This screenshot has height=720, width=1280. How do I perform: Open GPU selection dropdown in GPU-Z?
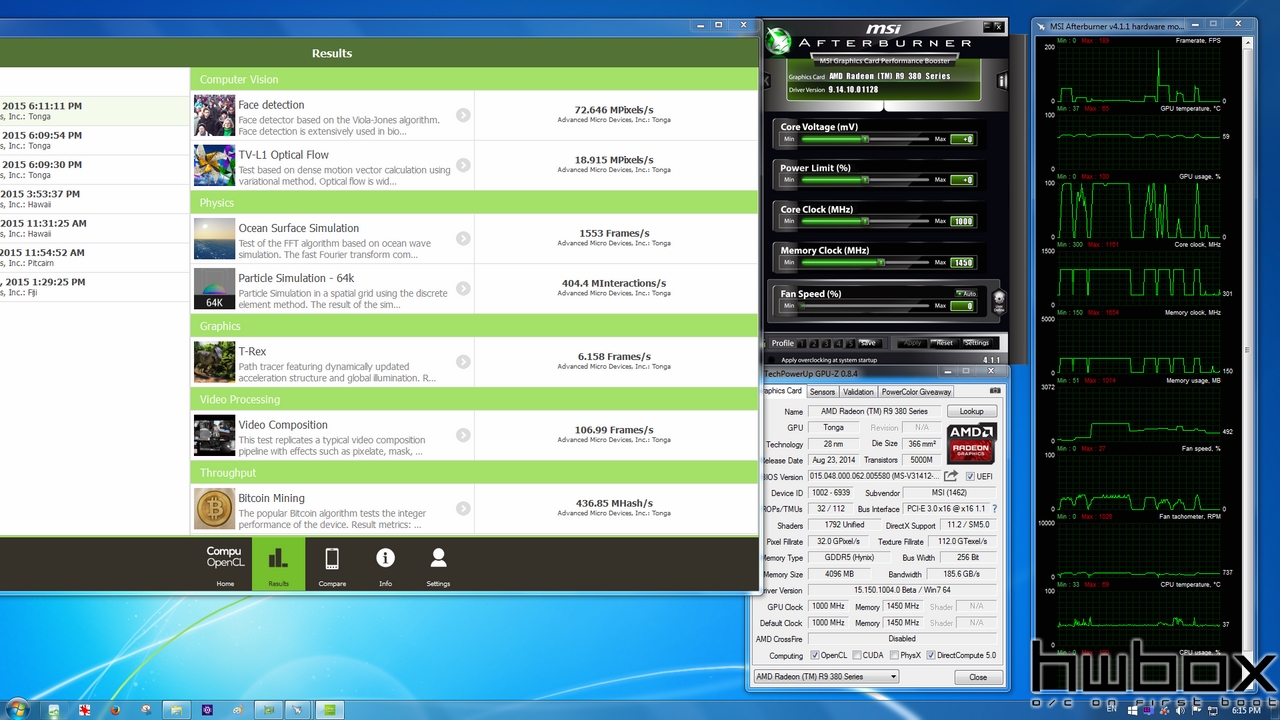(826, 677)
